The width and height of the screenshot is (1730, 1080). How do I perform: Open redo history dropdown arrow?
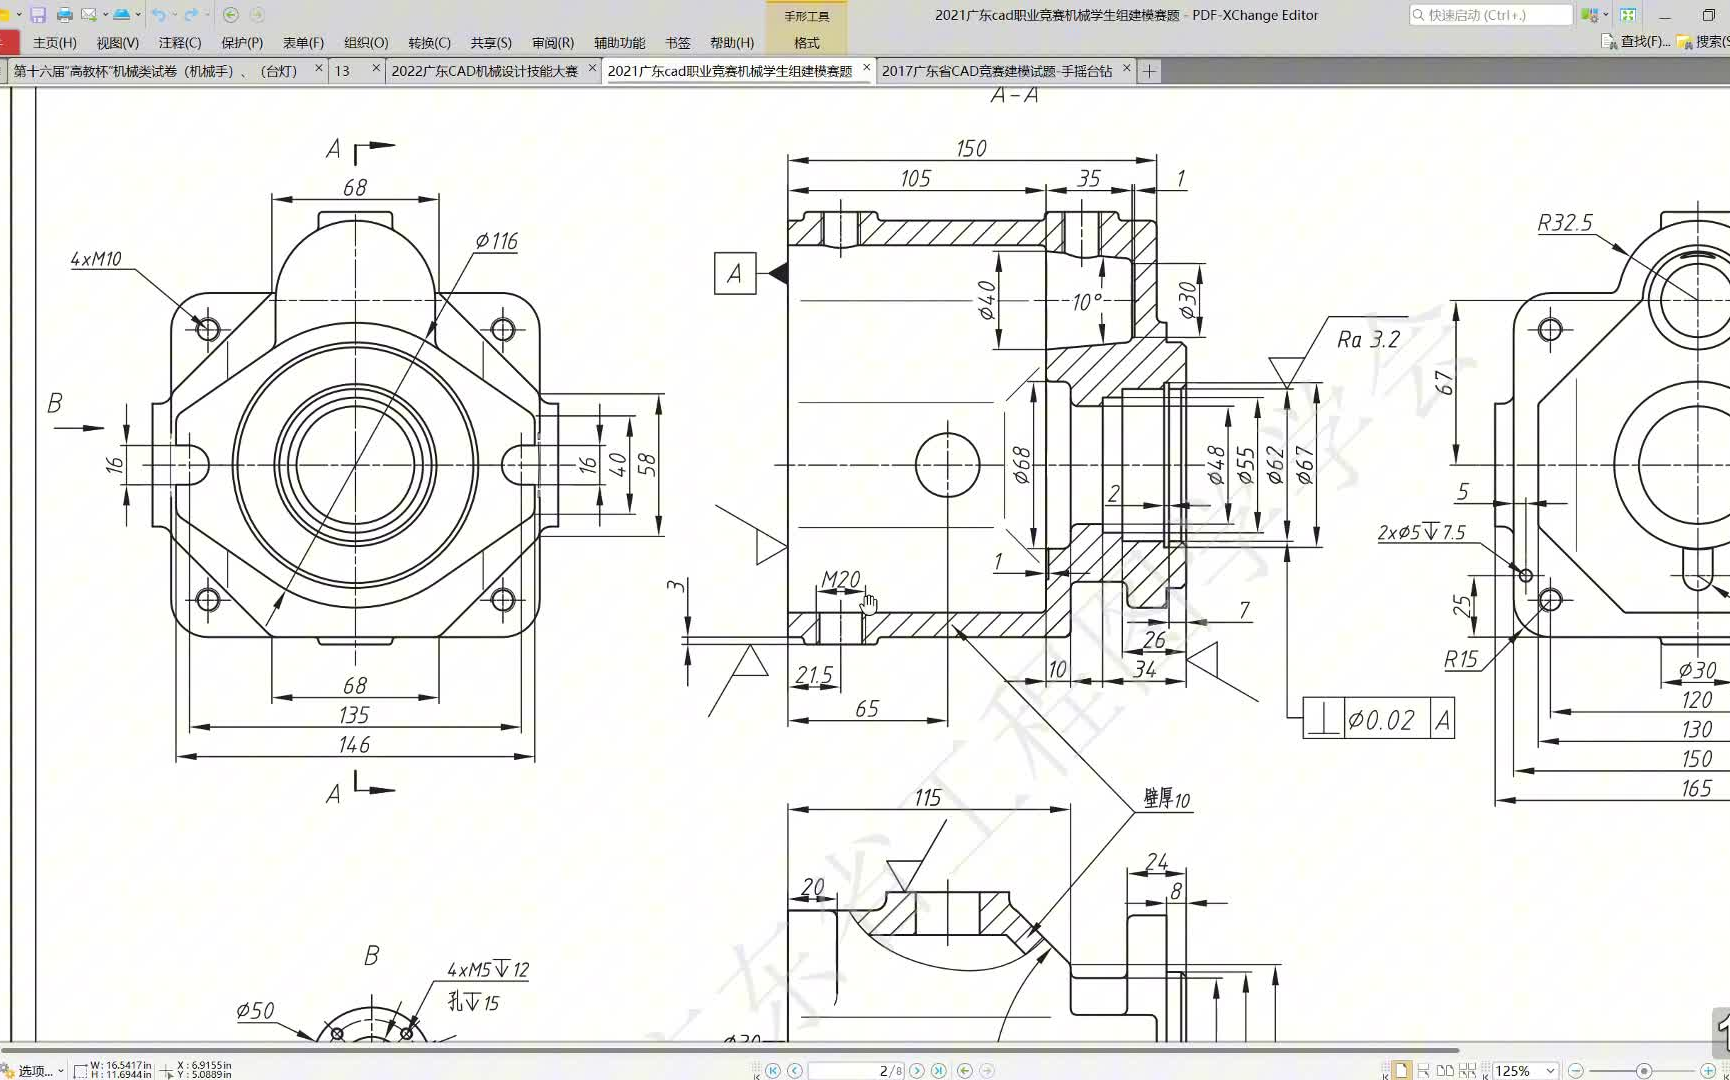click(207, 15)
